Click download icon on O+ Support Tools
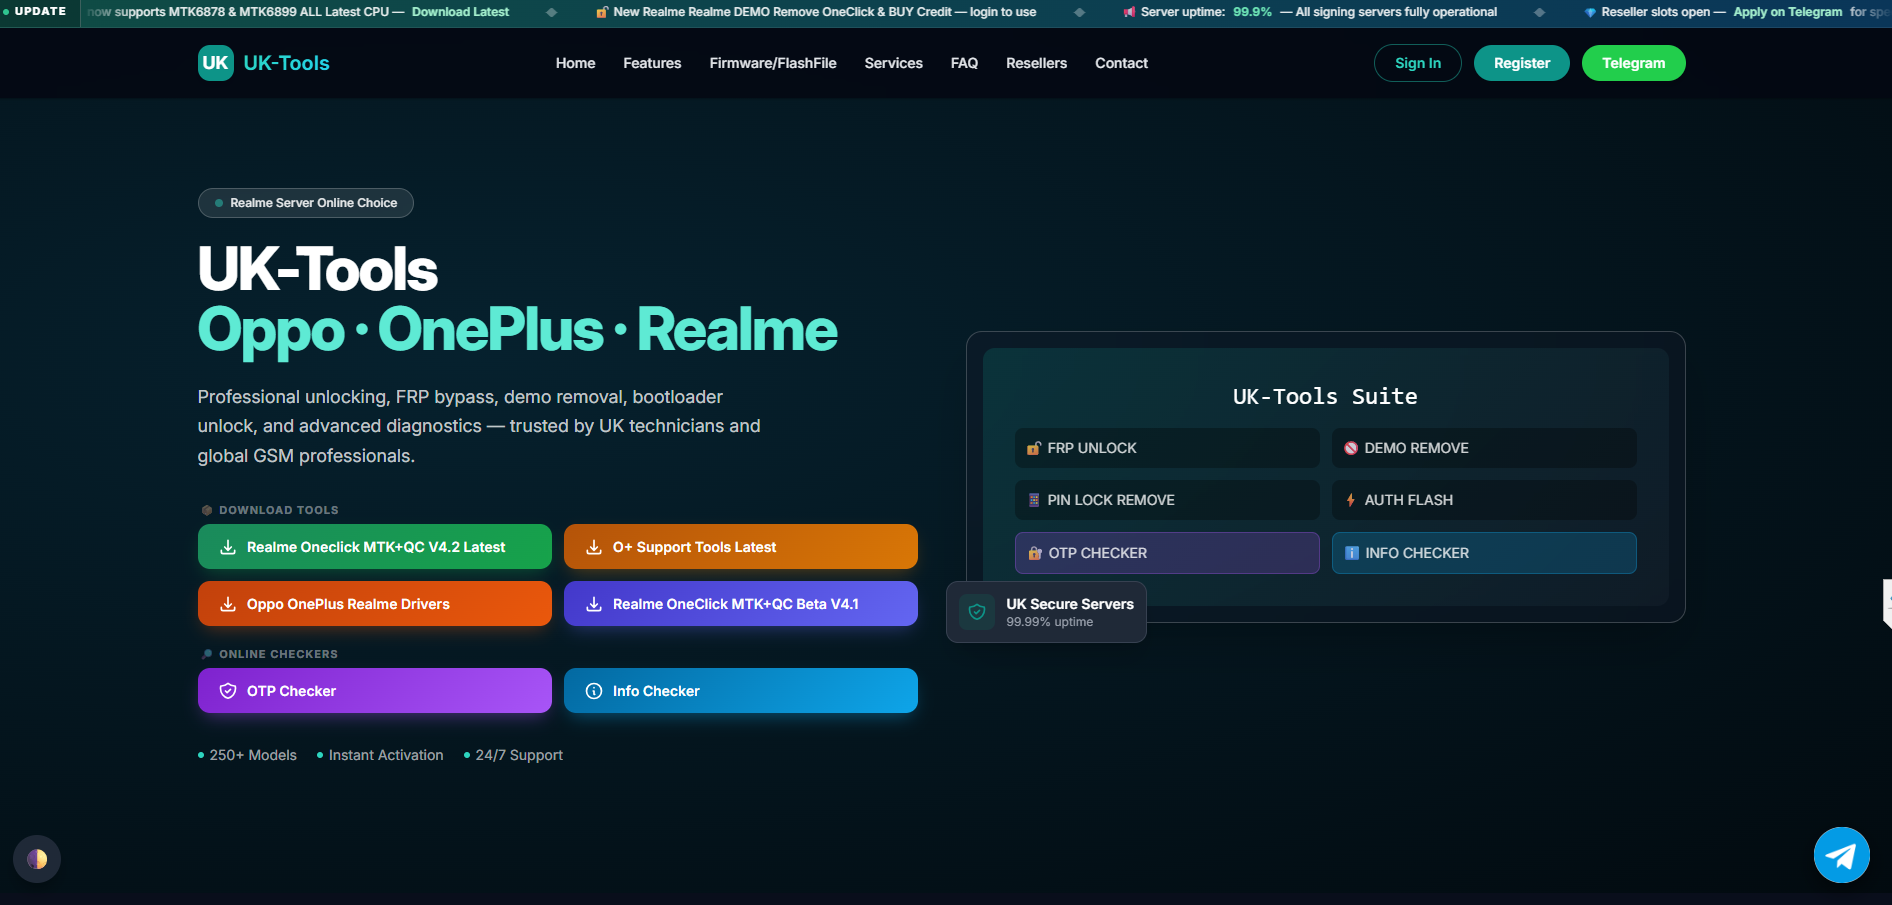1892x905 pixels. 594,547
